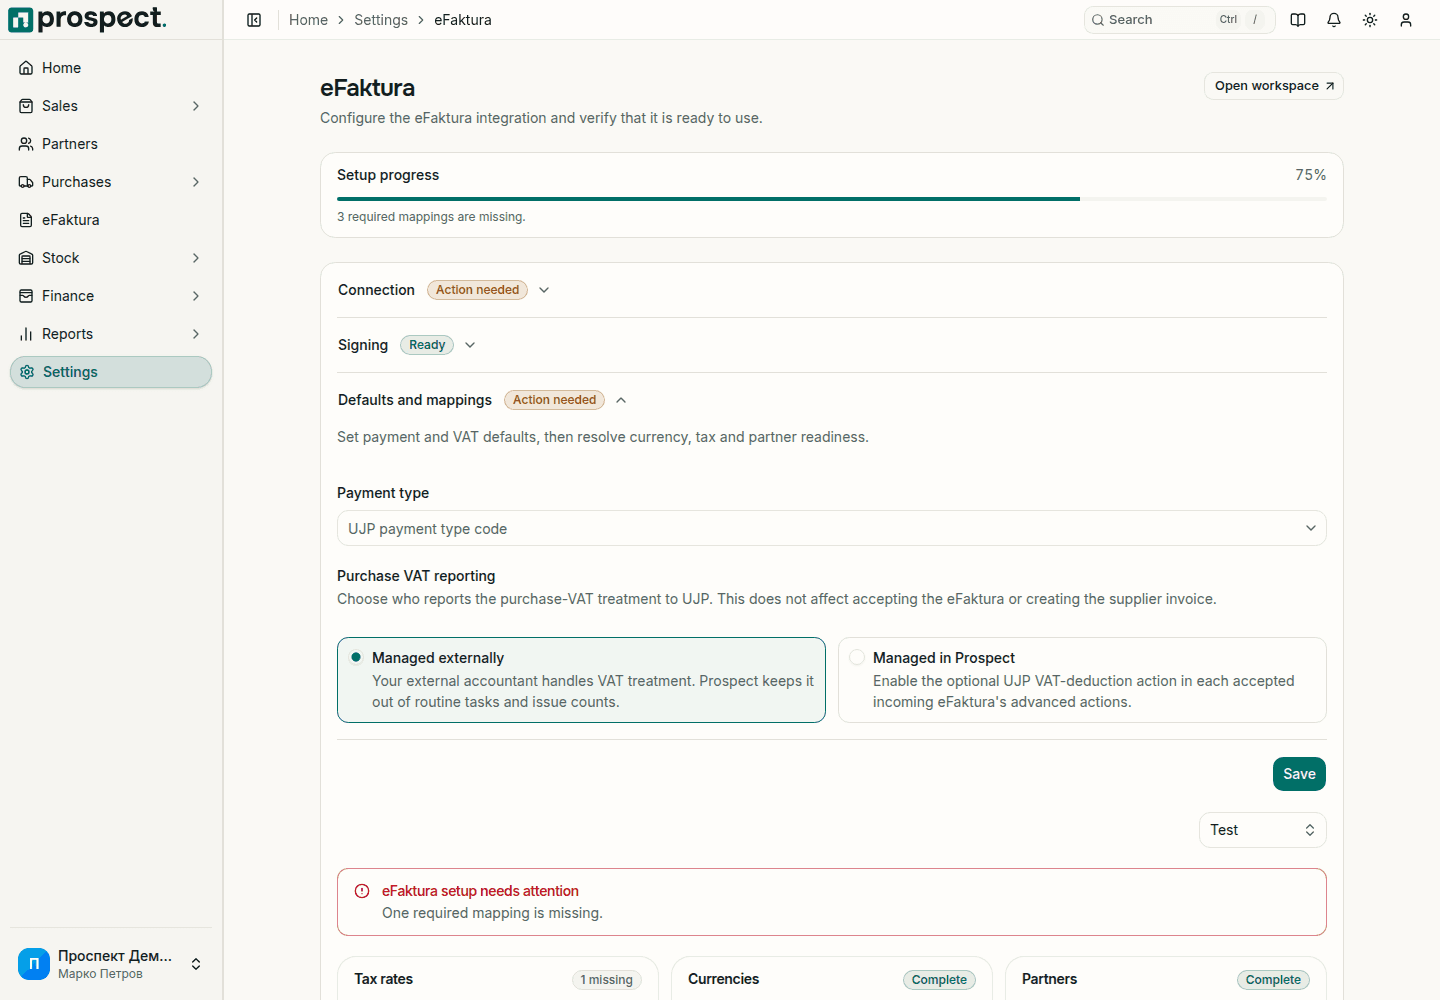Go to Home breadcrumb

tap(308, 20)
